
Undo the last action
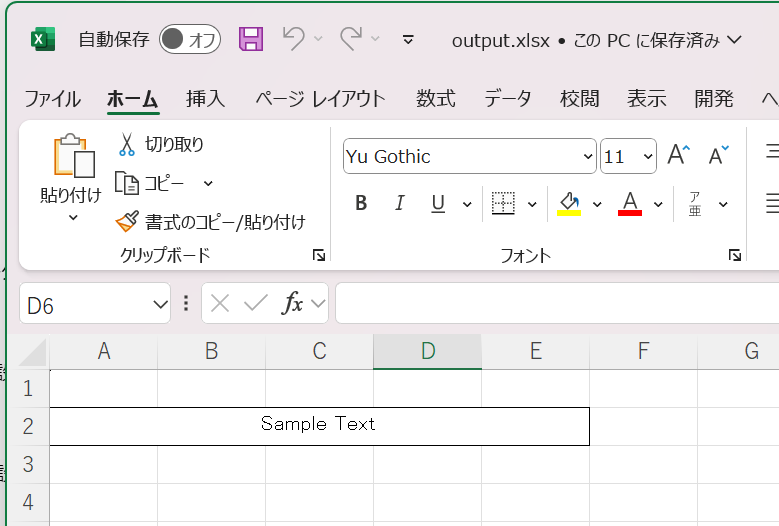click(294, 39)
